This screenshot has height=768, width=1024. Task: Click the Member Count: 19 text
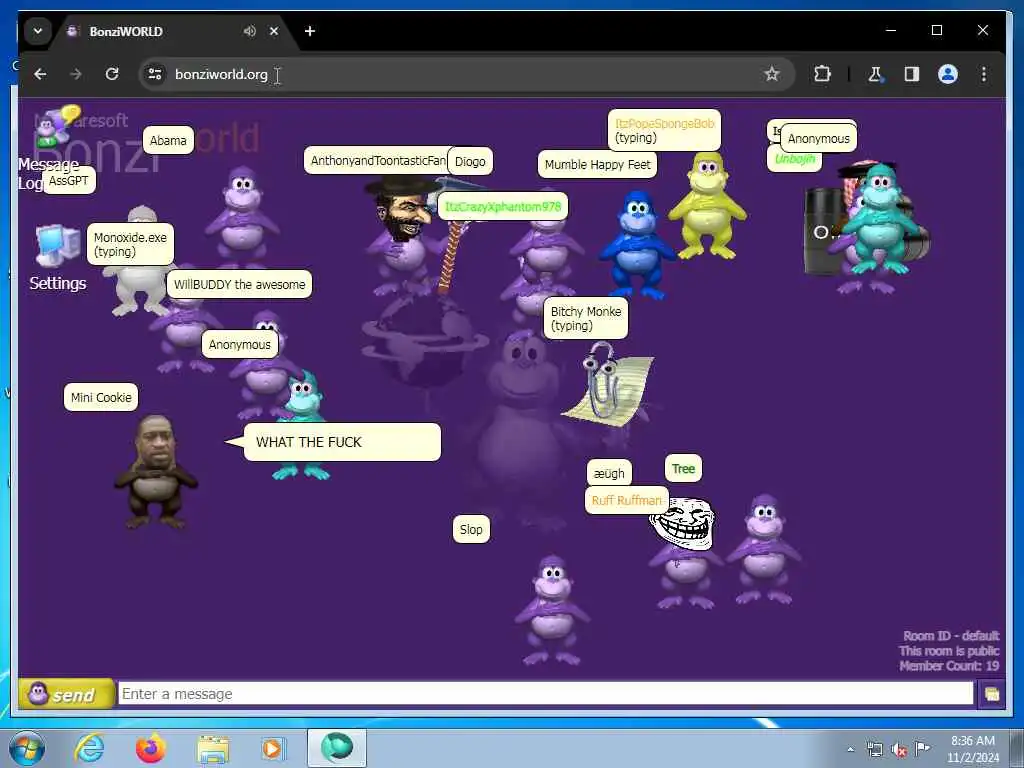949,666
